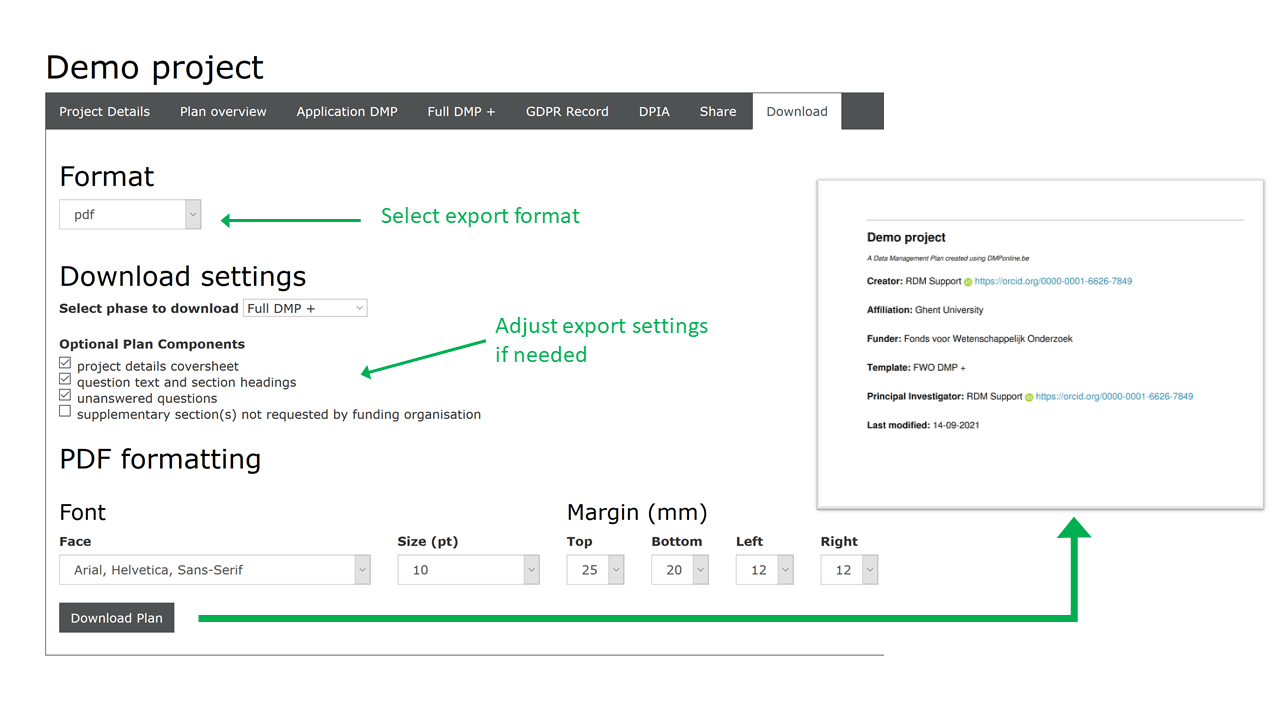Switch to the Project Details tab

point(104,112)
